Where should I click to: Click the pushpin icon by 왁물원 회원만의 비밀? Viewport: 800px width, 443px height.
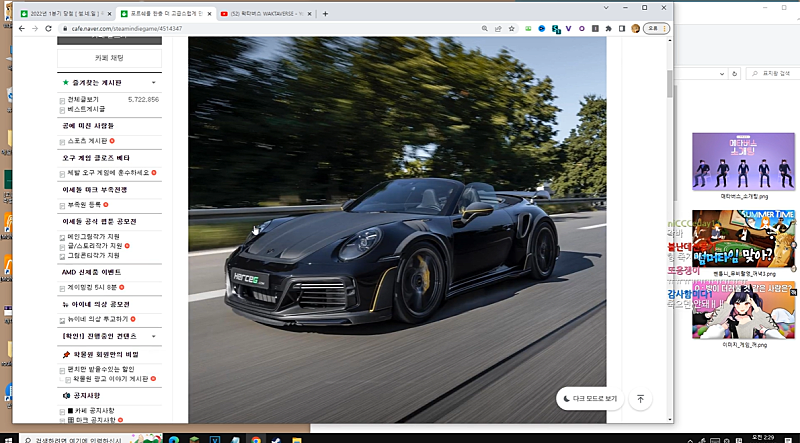click(x=66, y=355)
